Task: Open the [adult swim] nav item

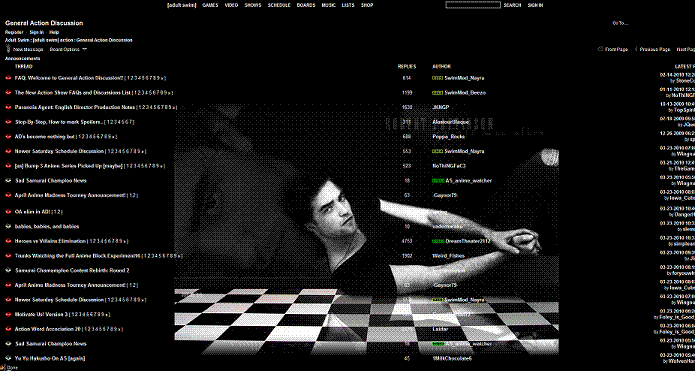Action: point(181,5)
